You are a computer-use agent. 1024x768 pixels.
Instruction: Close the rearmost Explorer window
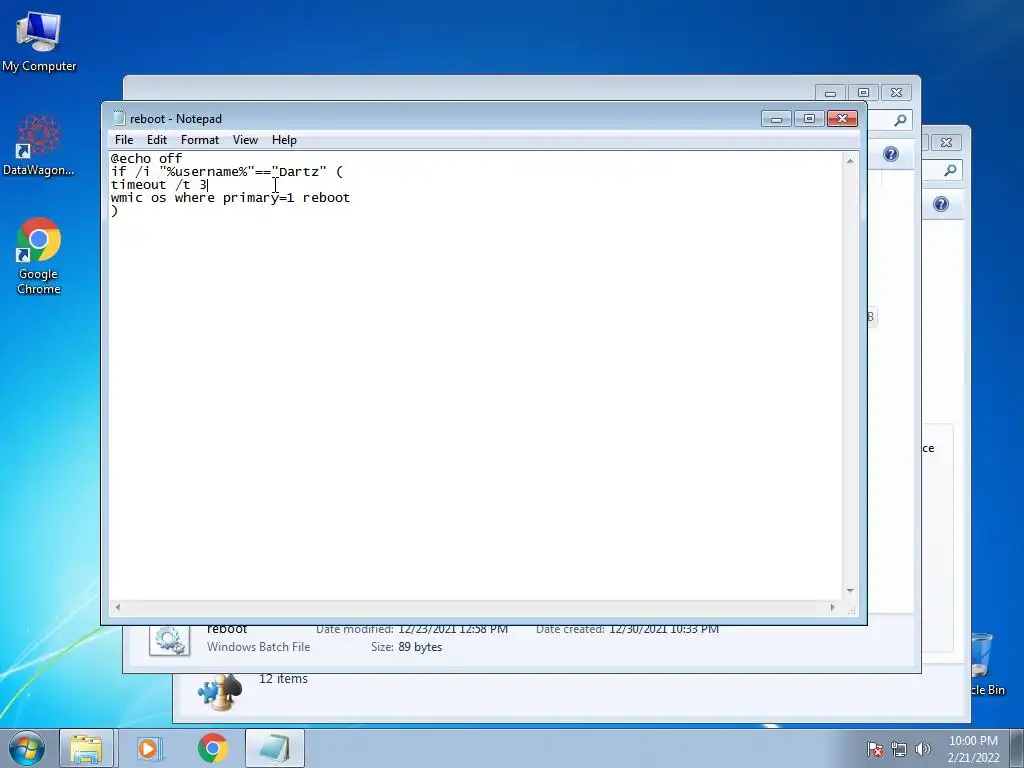[946, 142]
